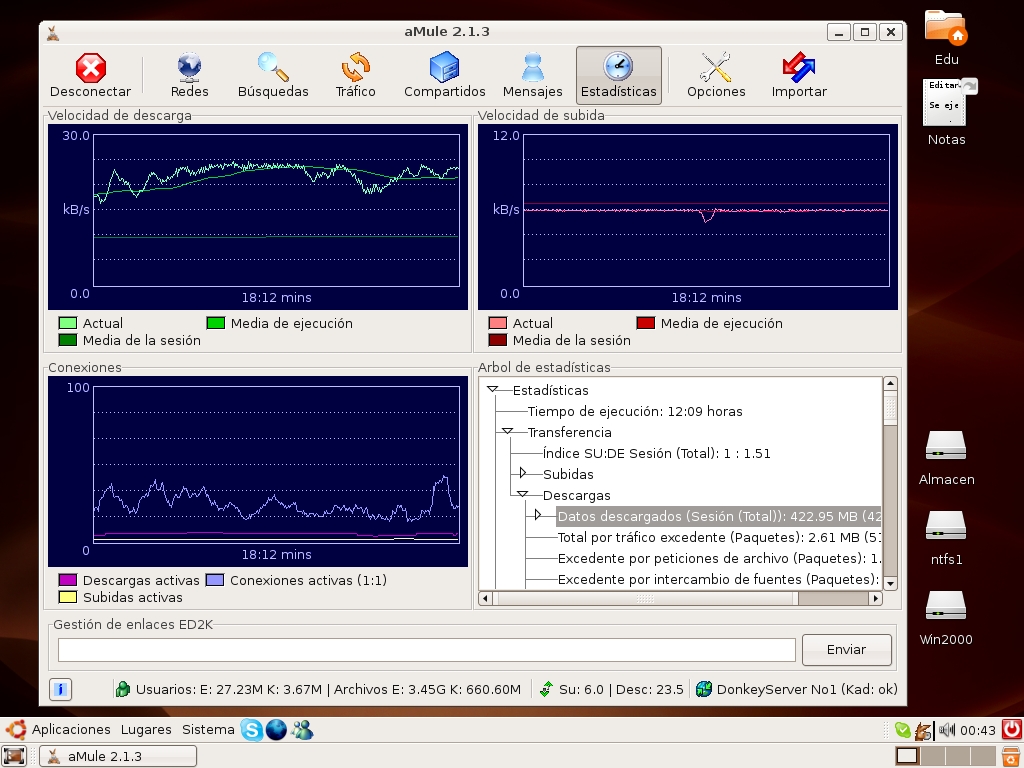Click the Su/Desc transfer arrows icon
1024x768 pixels.
point(547,689)
